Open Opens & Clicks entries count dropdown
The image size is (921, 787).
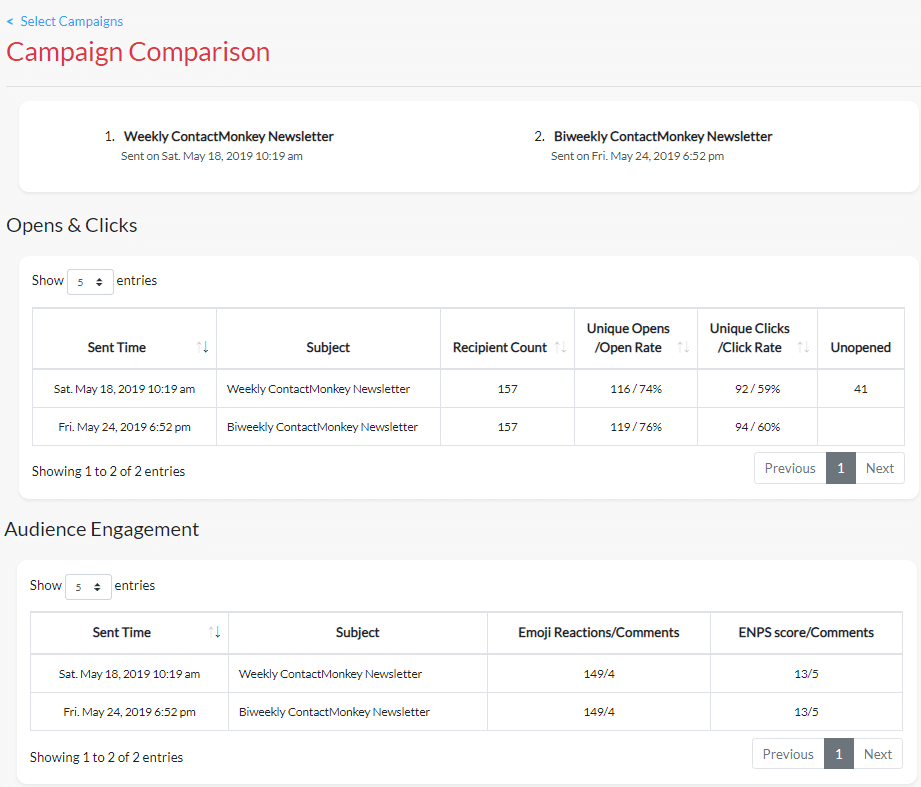(90, 282)
